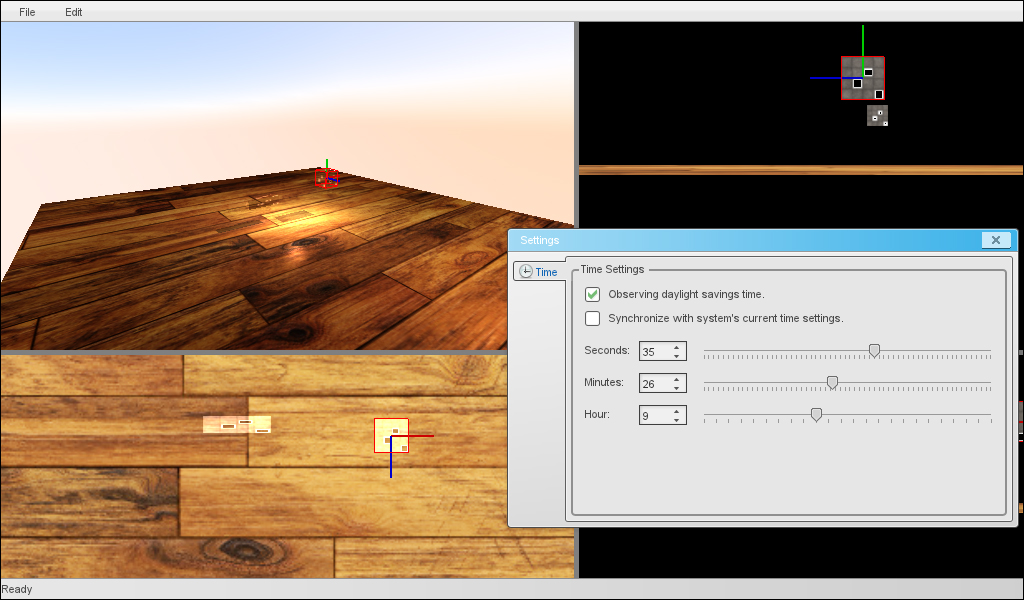Select the red-outlined cube in the side view
1024x600 pixels.
point(863,79)
